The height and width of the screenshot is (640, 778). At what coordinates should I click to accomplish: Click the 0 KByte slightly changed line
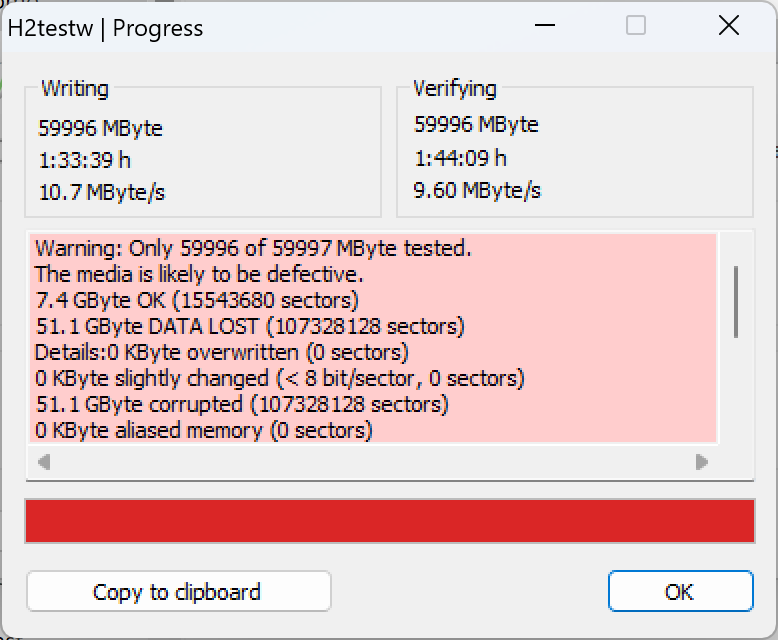[x=279, y=378]
